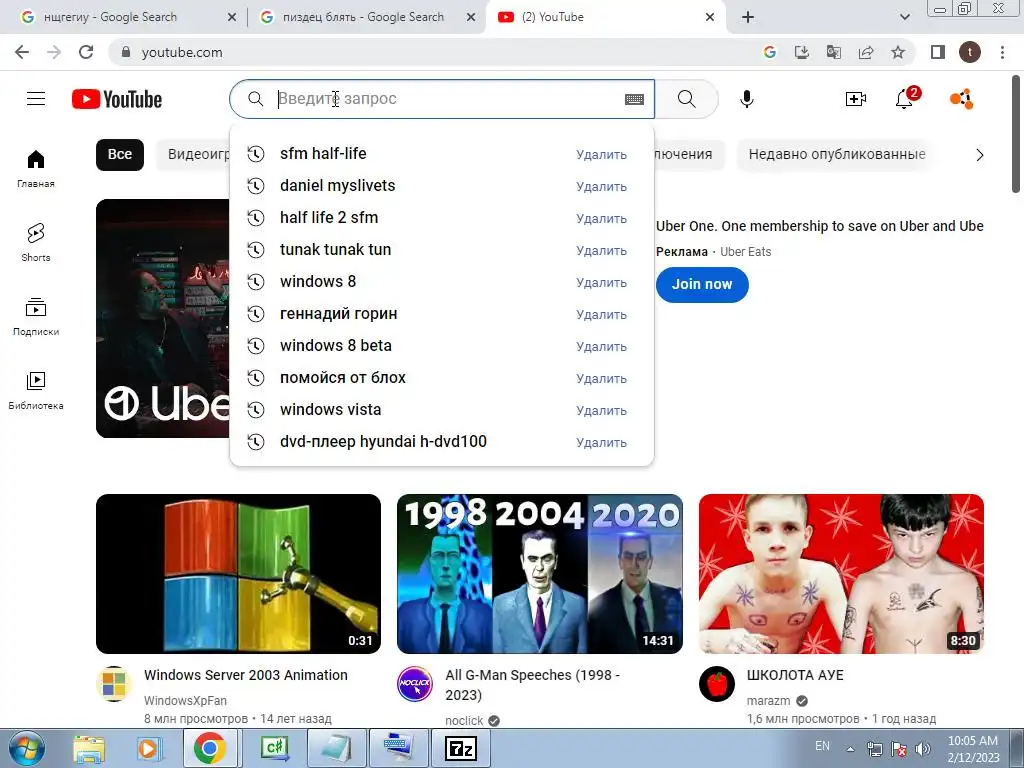The image size is (1024, 768).
Task: Remove 'sfm half-life' with Удалить
Action: [601, 154]
